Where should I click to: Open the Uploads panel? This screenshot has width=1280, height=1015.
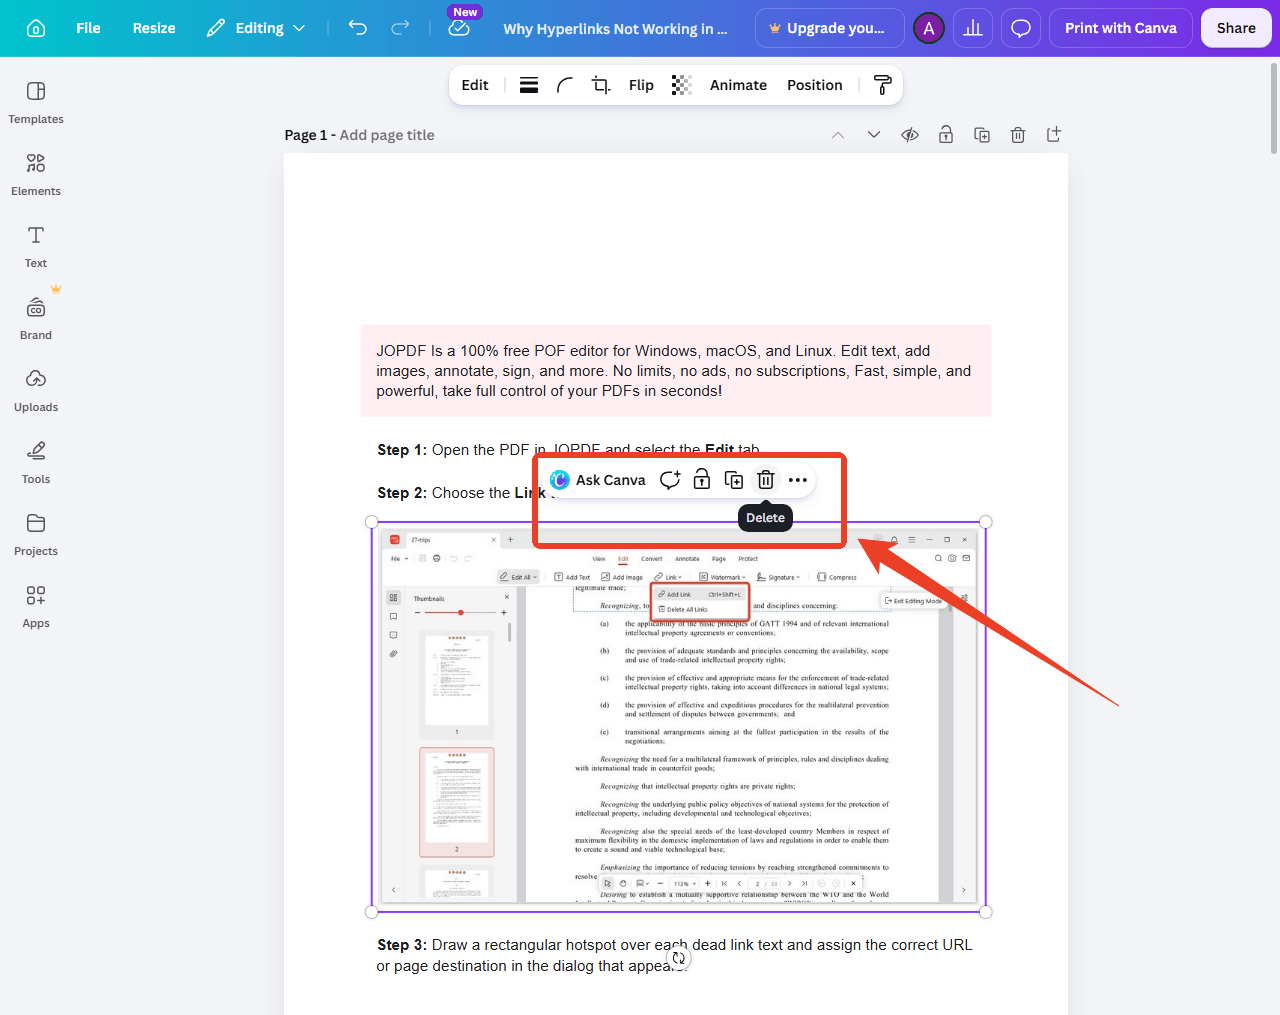click(x=36, y=390)
